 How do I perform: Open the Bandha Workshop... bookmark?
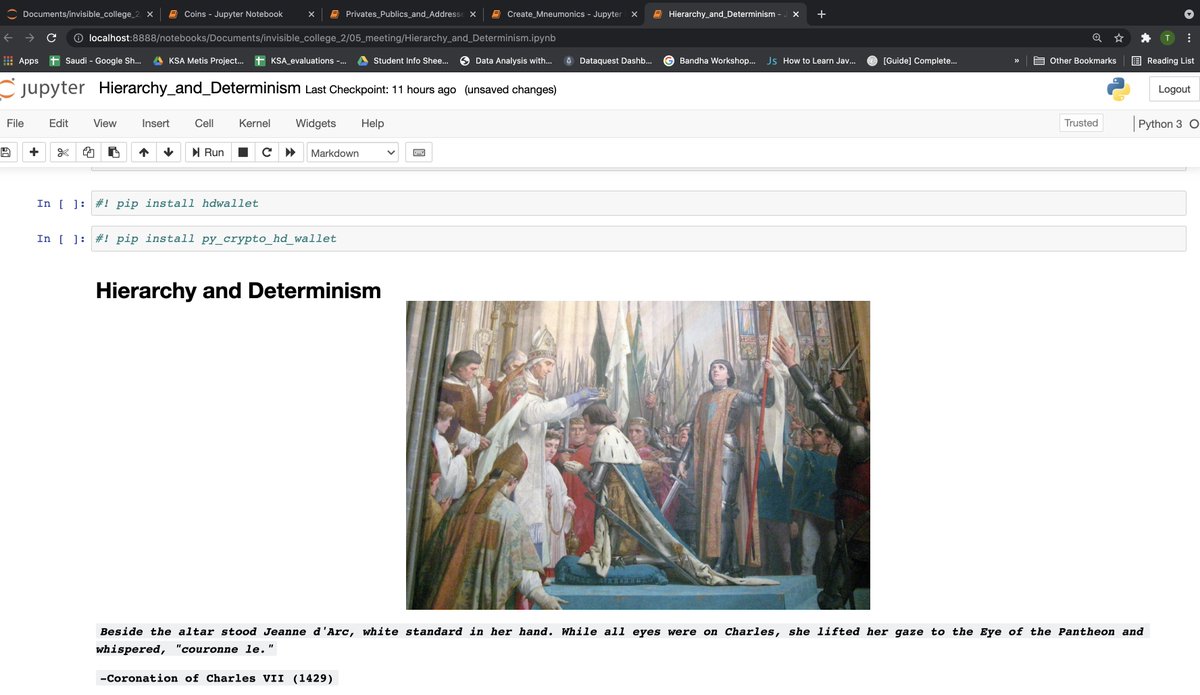pyautogui.click(x=710, y=61)
